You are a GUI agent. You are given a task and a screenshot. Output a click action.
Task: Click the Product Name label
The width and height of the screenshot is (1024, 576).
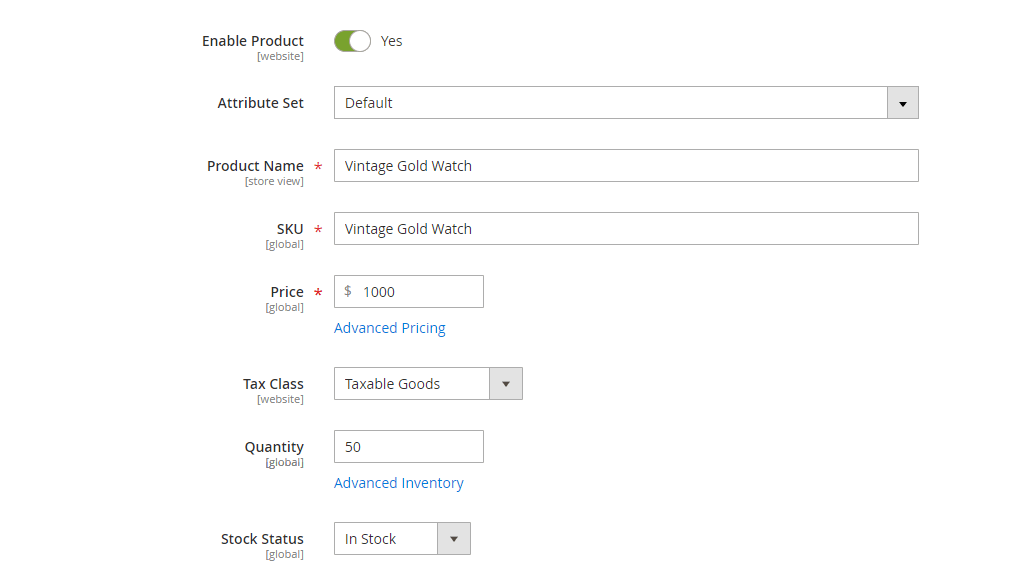pos(255,166)
